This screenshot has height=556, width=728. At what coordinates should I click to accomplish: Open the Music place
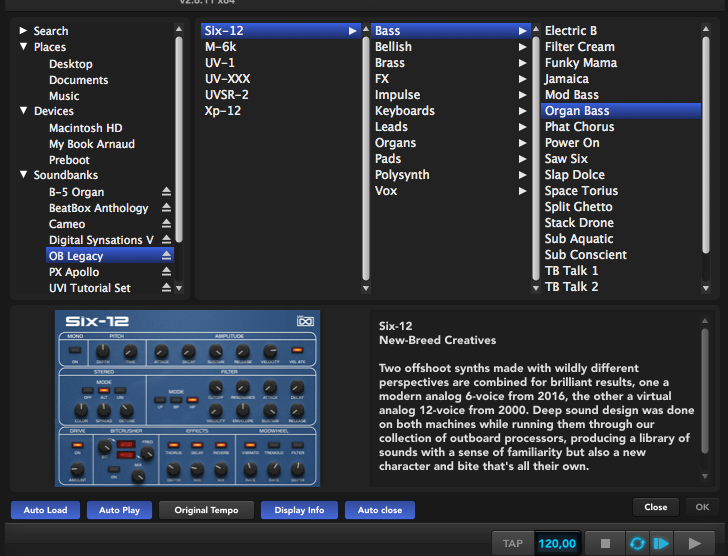64,96
